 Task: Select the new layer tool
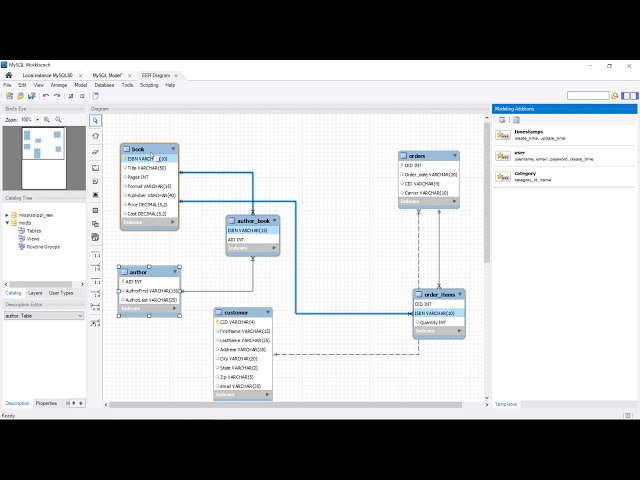tap(96, 168)
